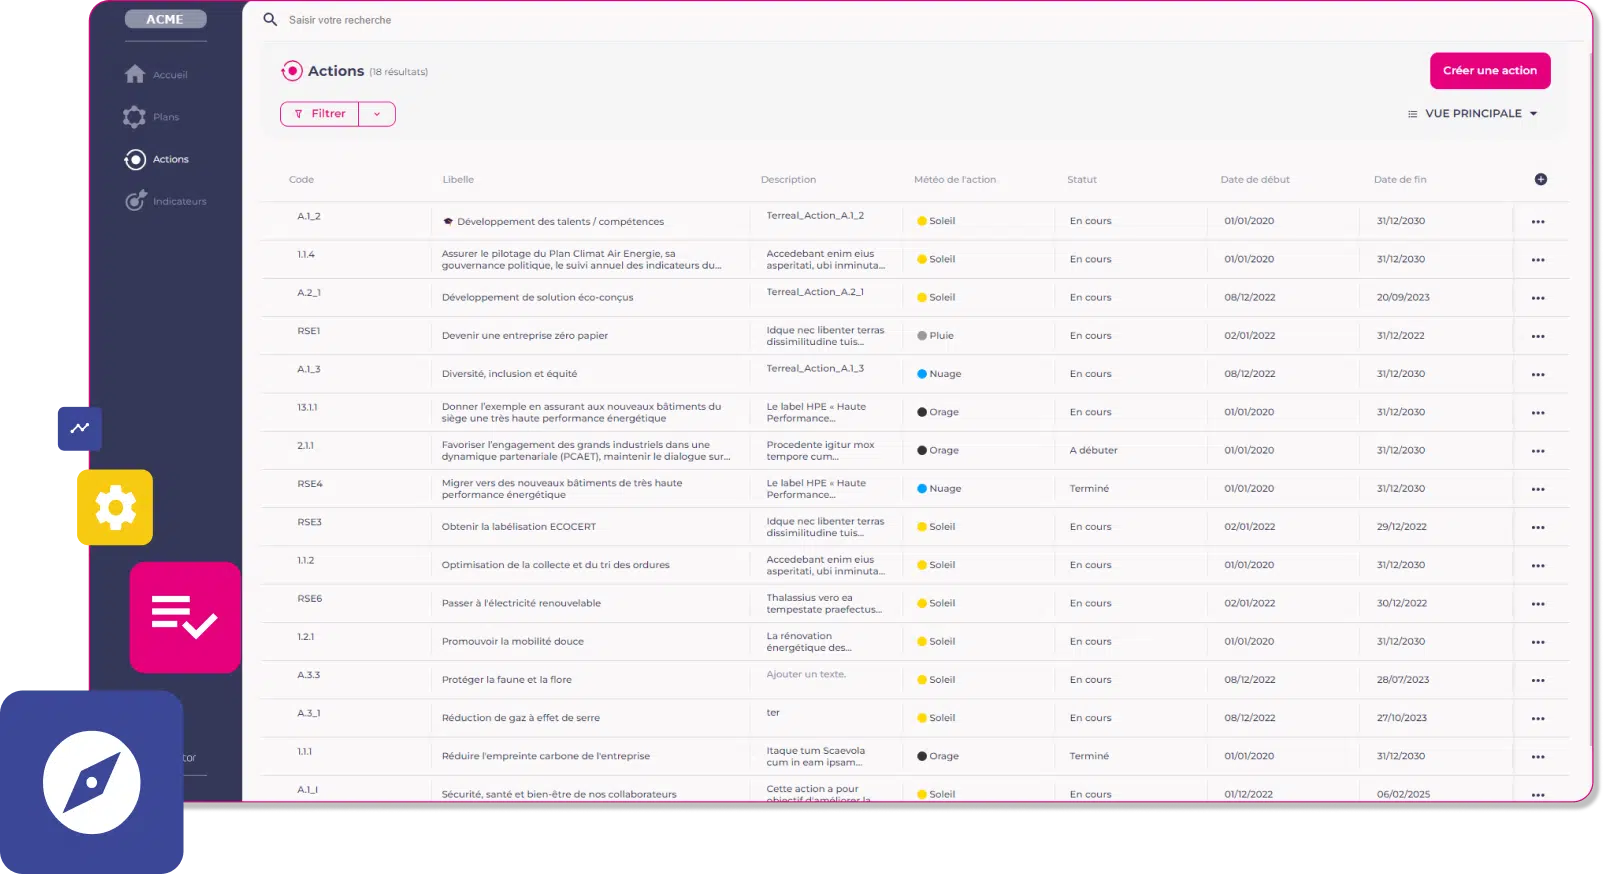Open row menu for action 2.1.1
1603x874 pixels.
[x=1538, y=451]
